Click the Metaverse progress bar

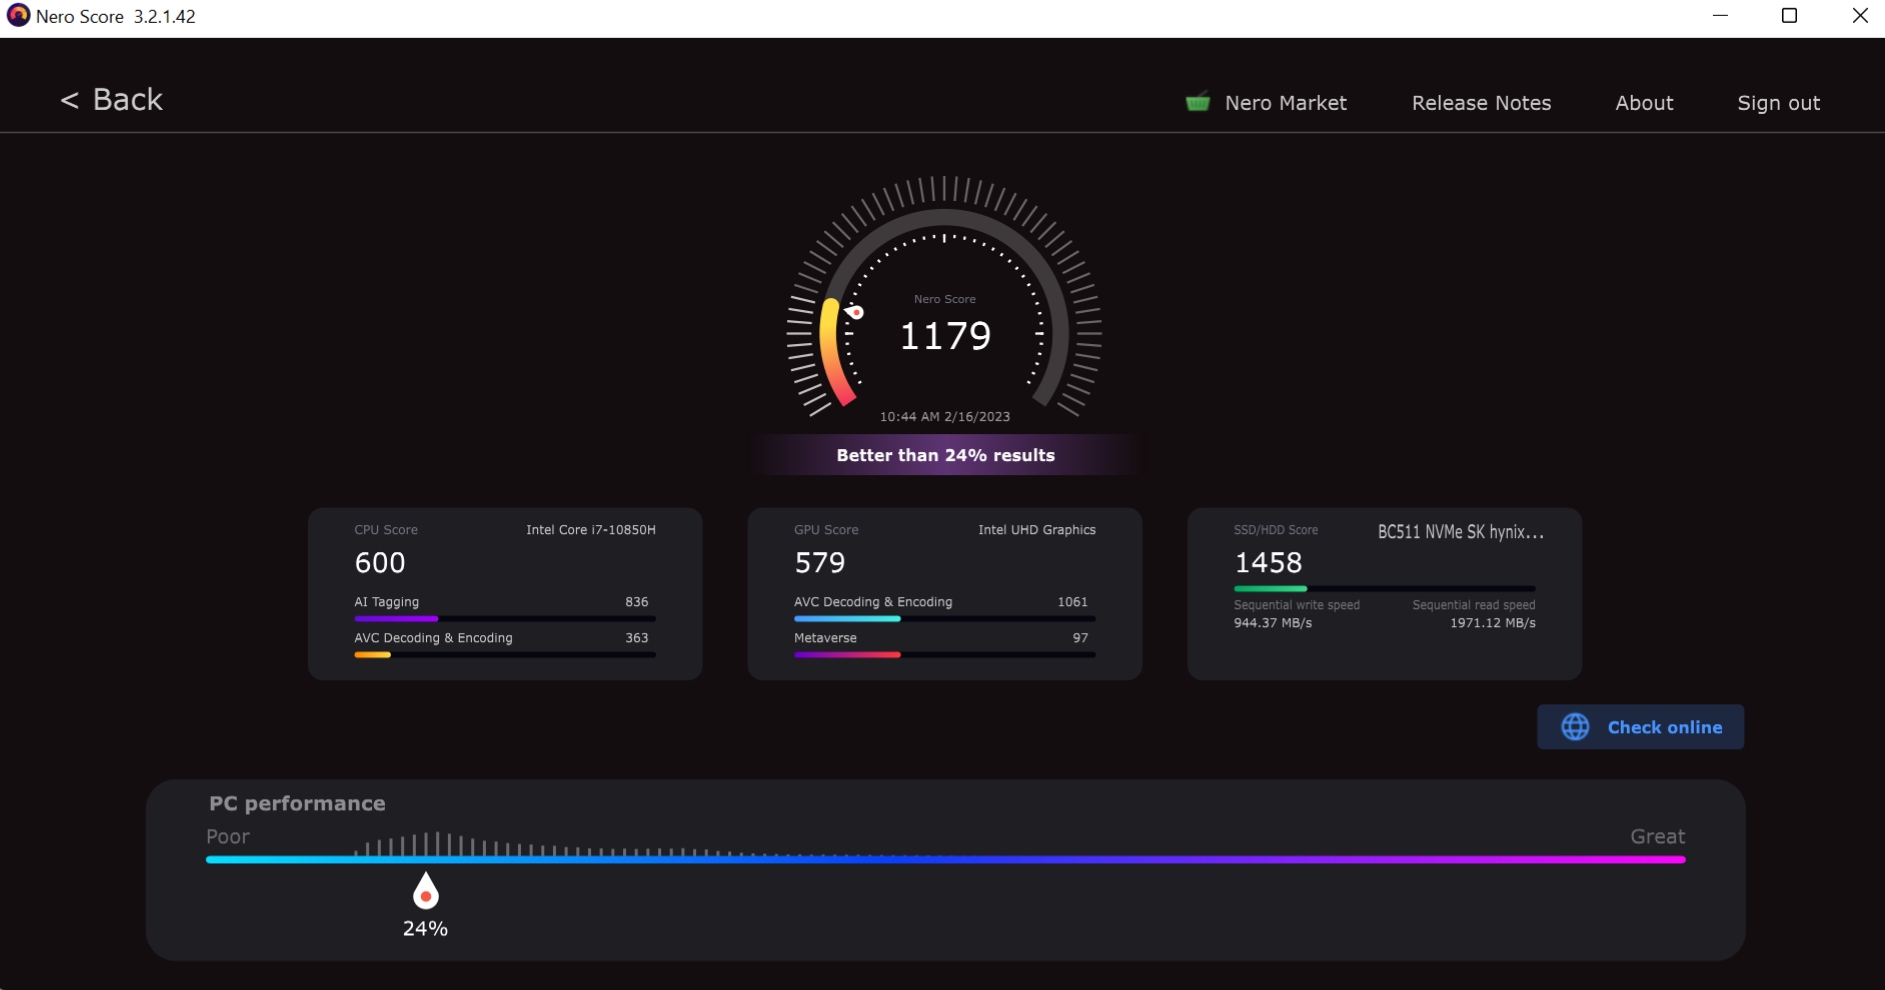pos(945,655)
